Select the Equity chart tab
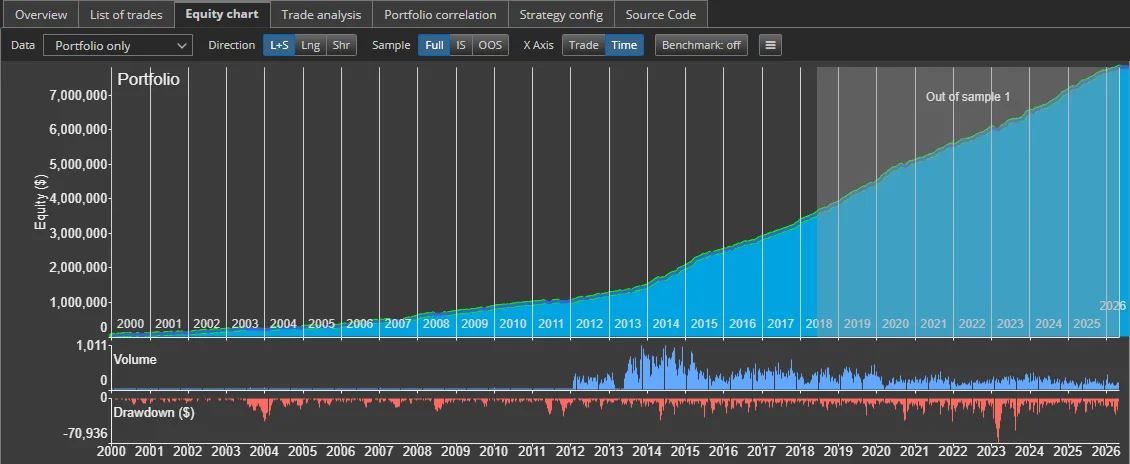The height and width of the screenshot is (464, 1130). point(222,14)
